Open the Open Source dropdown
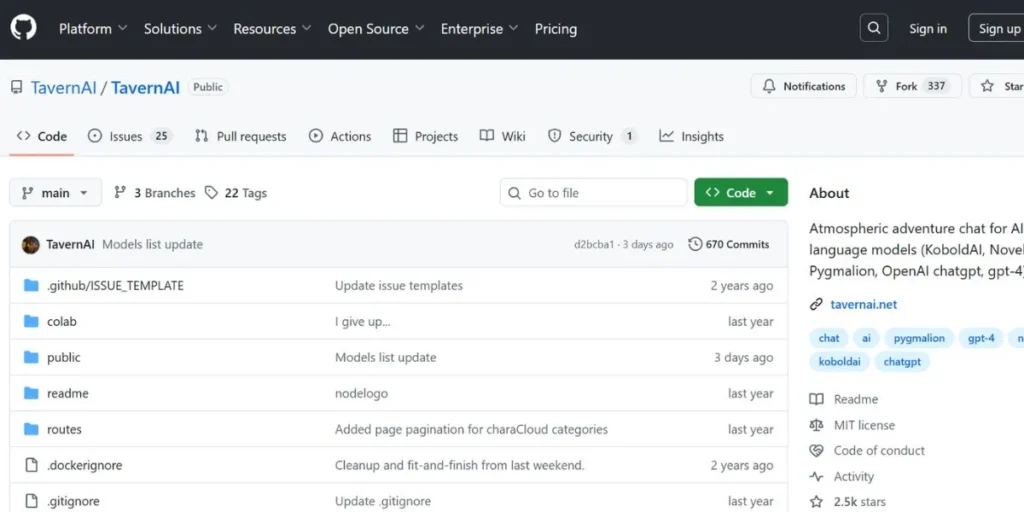1024x512 pixels. 376,29
